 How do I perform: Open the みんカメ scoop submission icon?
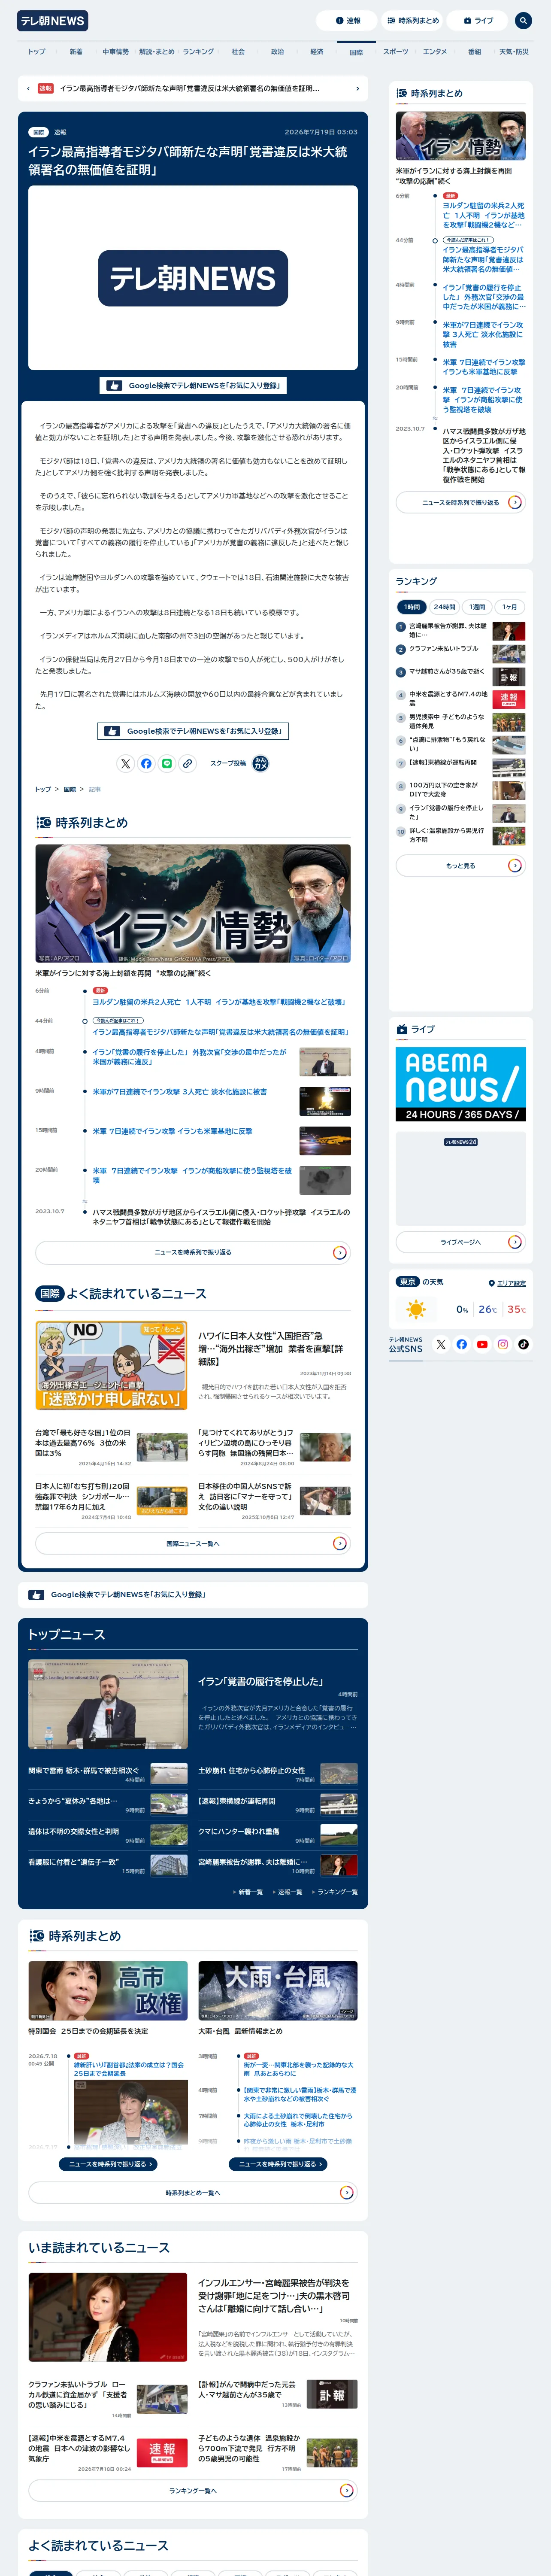260,763
